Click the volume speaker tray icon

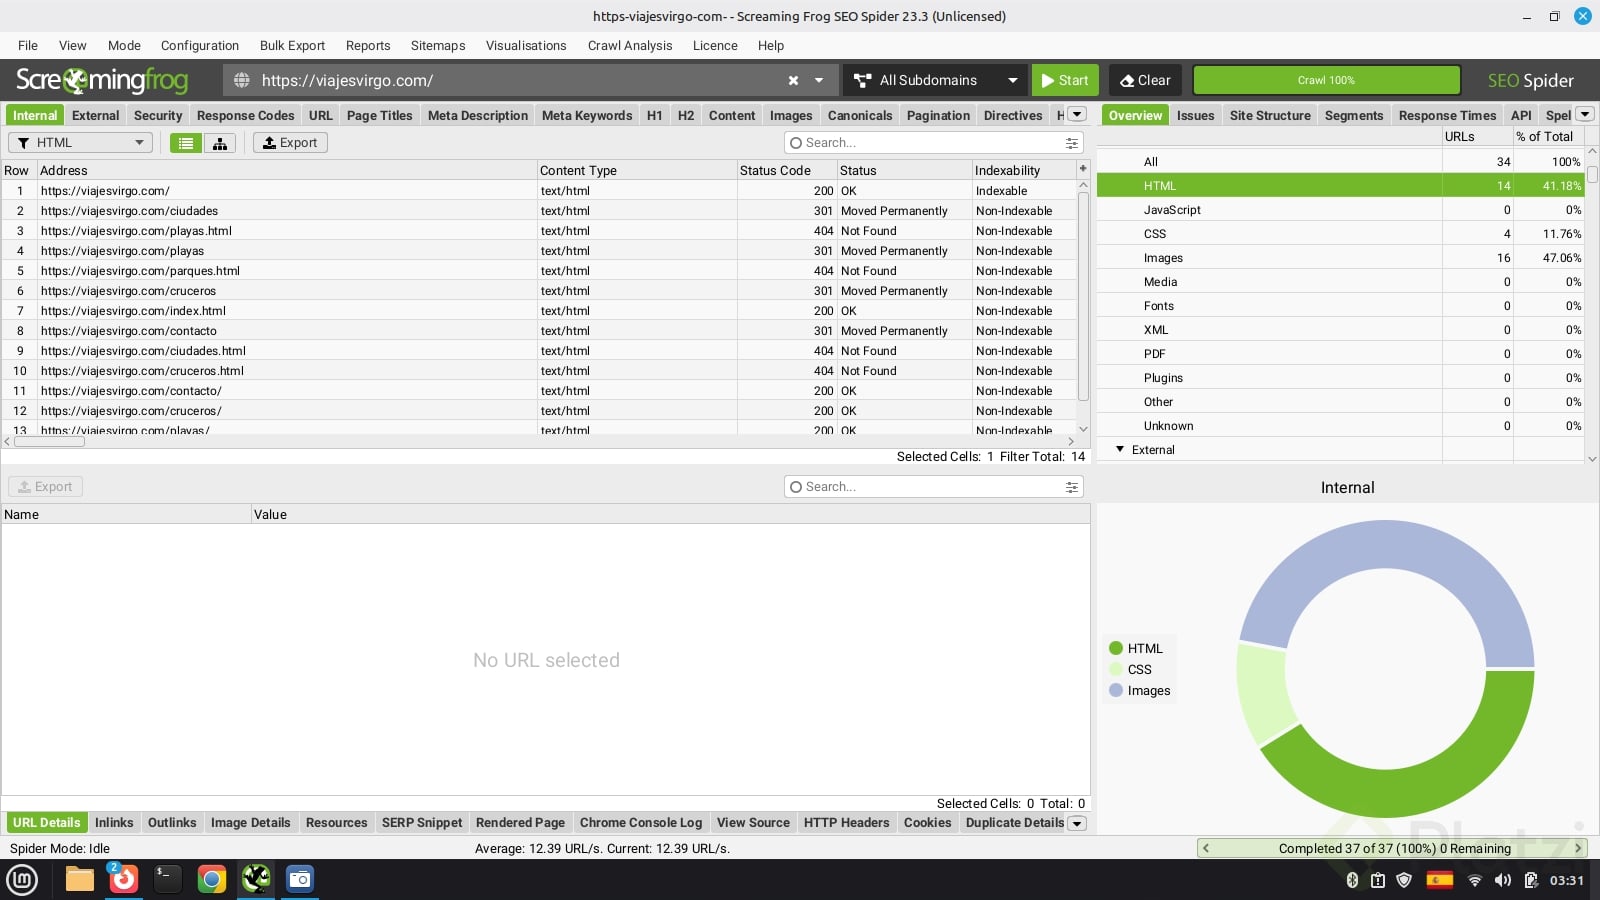pos(1502,880)
